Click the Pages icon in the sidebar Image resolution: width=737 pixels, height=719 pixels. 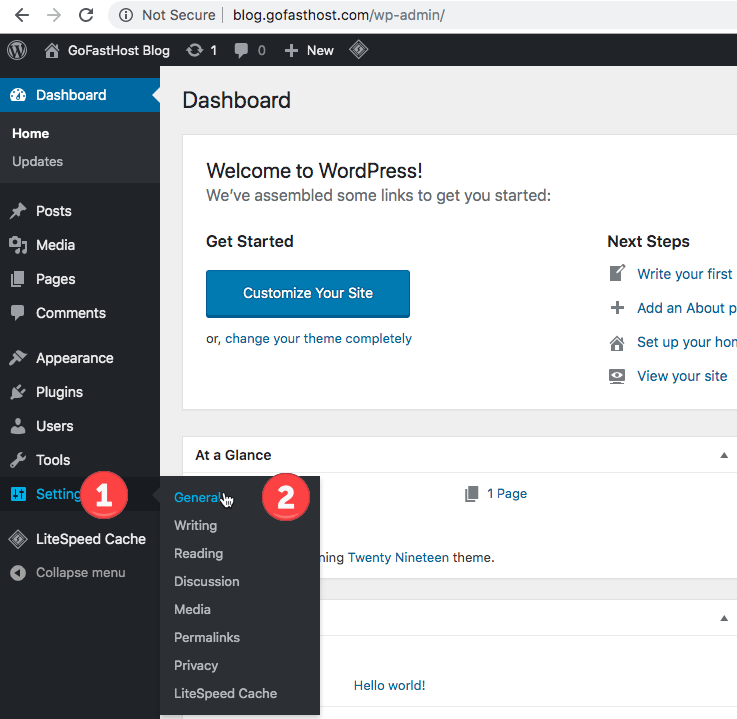pyautogui.click(x=18, y=279)
